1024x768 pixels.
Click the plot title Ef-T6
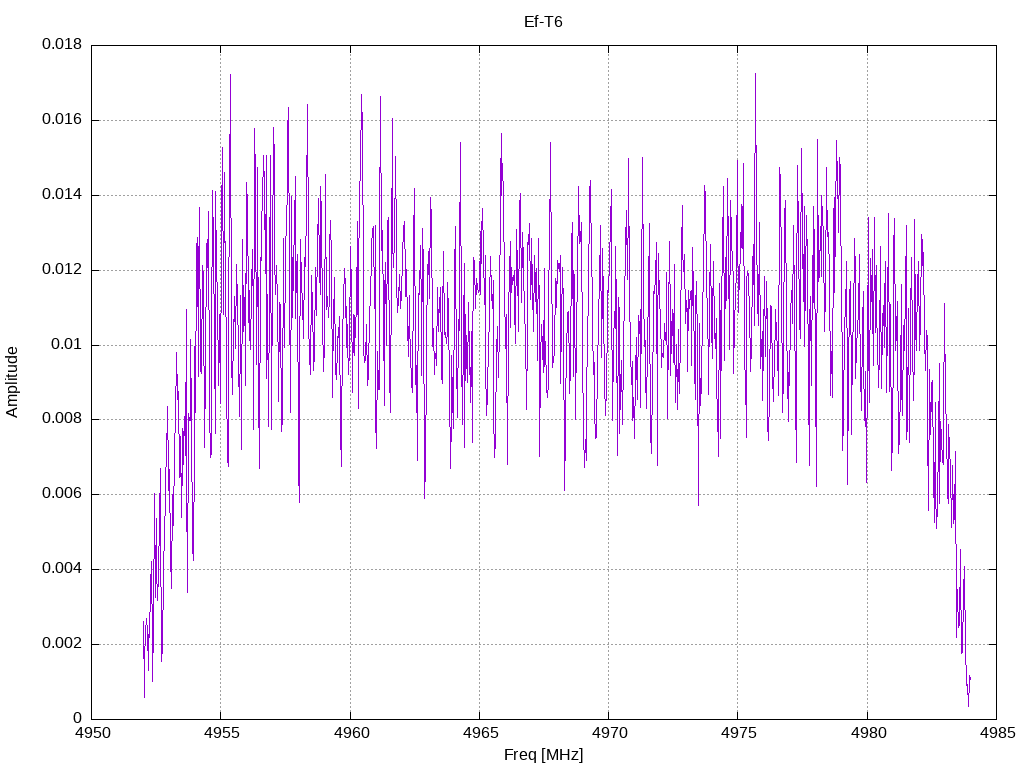[x=543, y=22]
